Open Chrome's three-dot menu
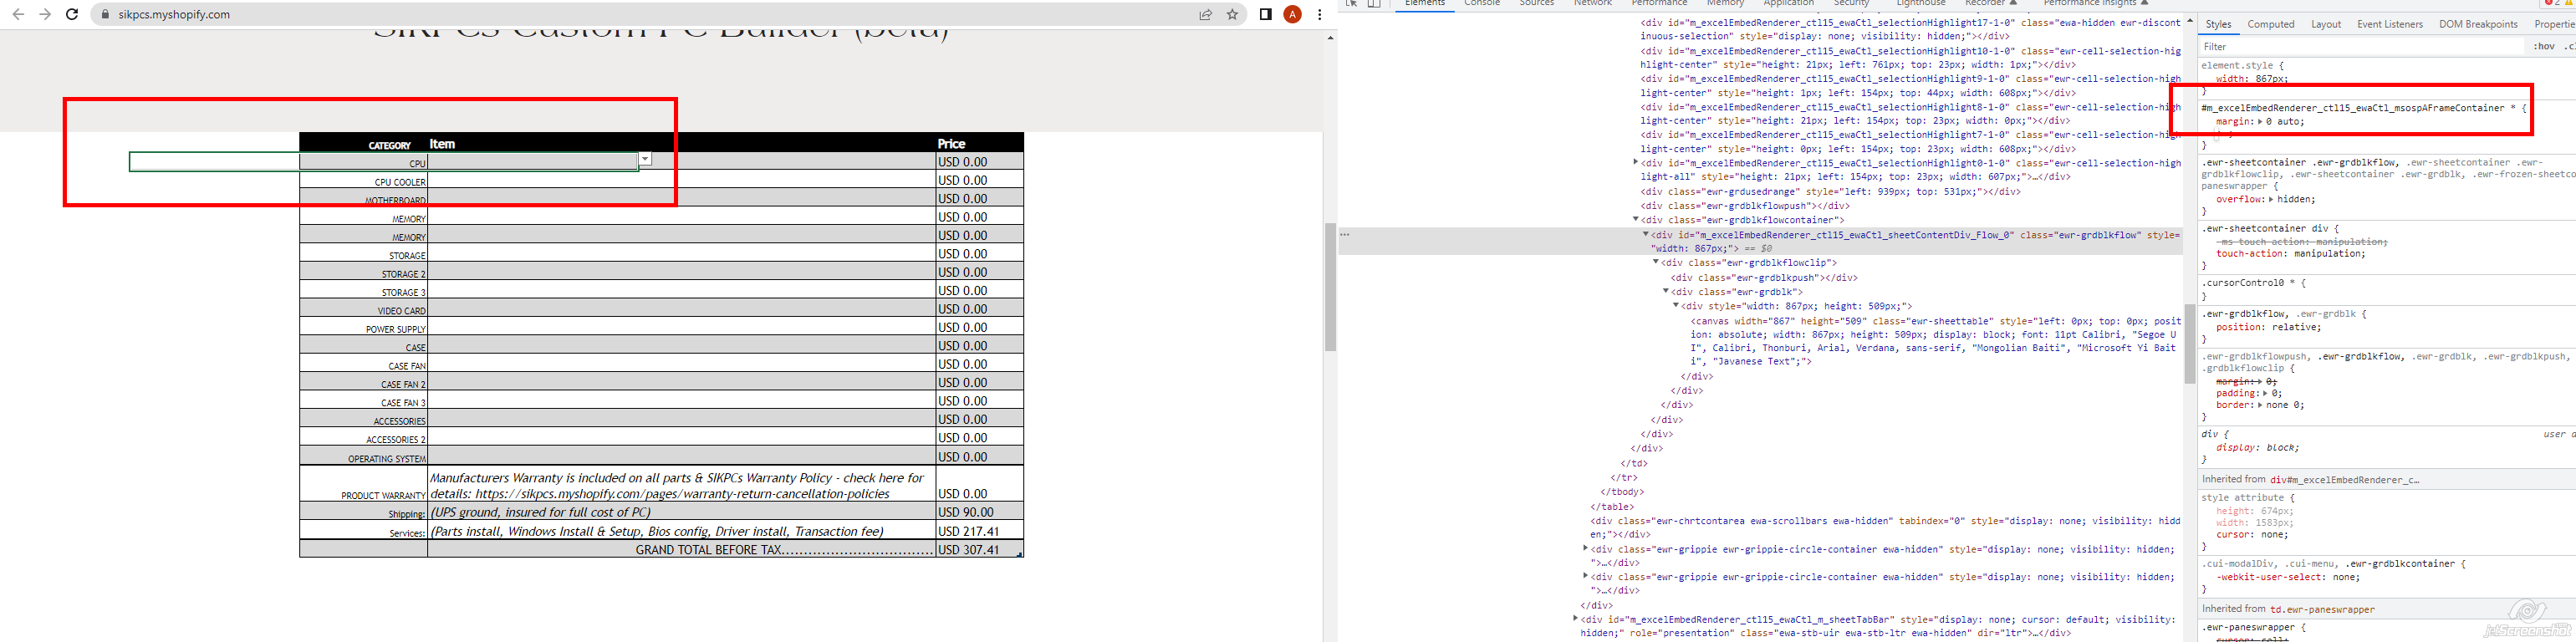 (x=1320, y=15)
